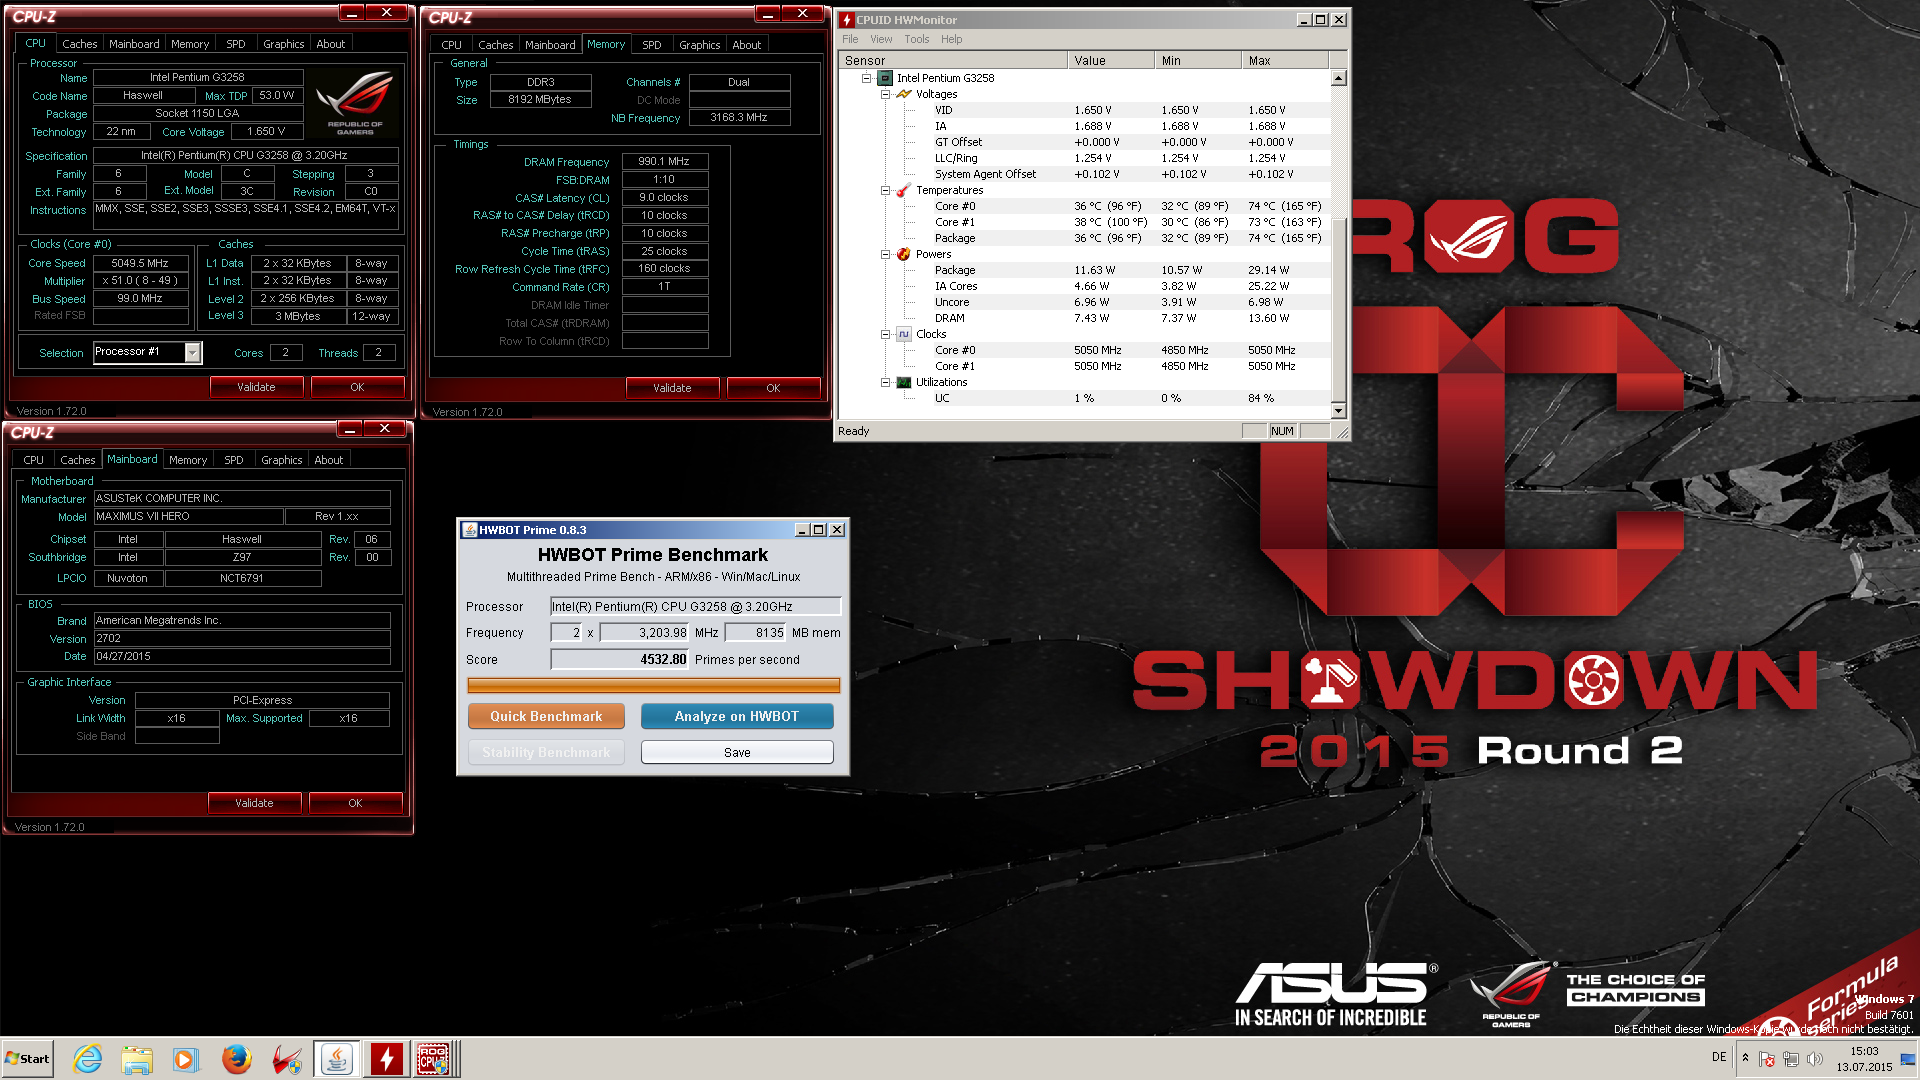Show hidden tray icons arrow

[x=1745, y=1058]
